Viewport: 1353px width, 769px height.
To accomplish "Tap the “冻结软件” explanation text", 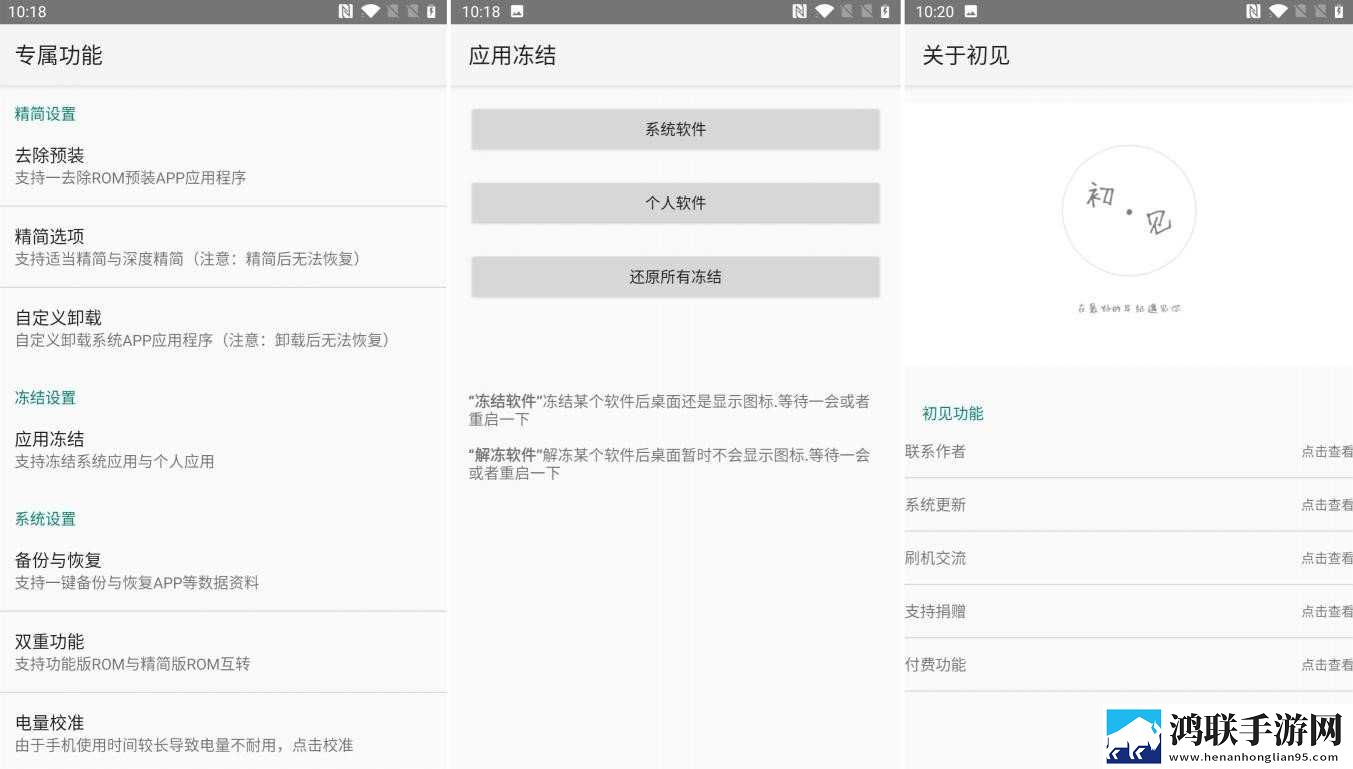I will (x=670, y=410).
